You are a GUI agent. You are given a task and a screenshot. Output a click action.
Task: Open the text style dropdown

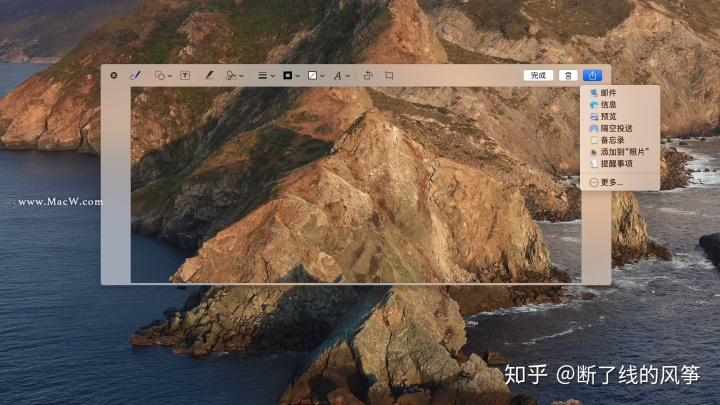(x=341, y=75)
